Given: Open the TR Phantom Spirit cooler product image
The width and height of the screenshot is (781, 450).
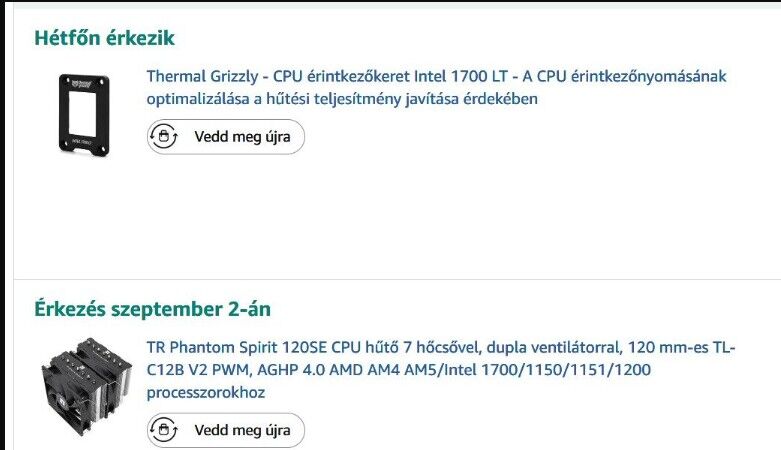Looking at the screenshot, I should 86,387.
